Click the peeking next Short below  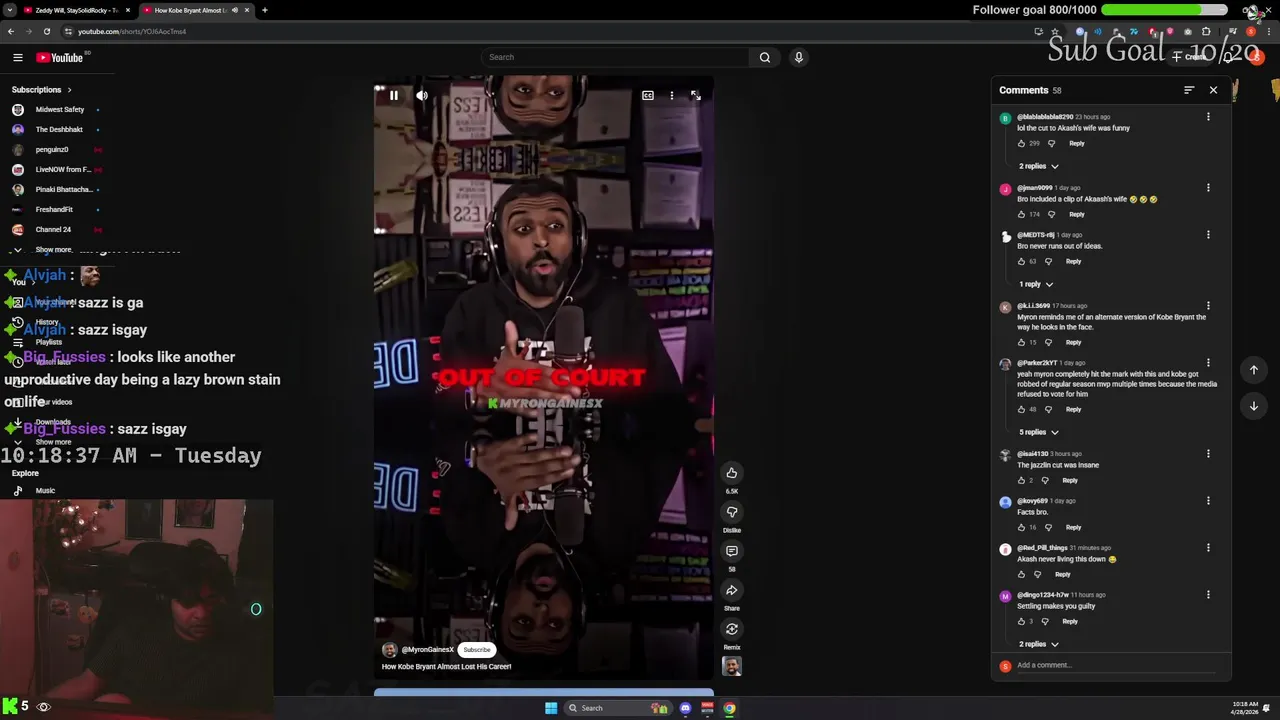[x=544, y=692]
